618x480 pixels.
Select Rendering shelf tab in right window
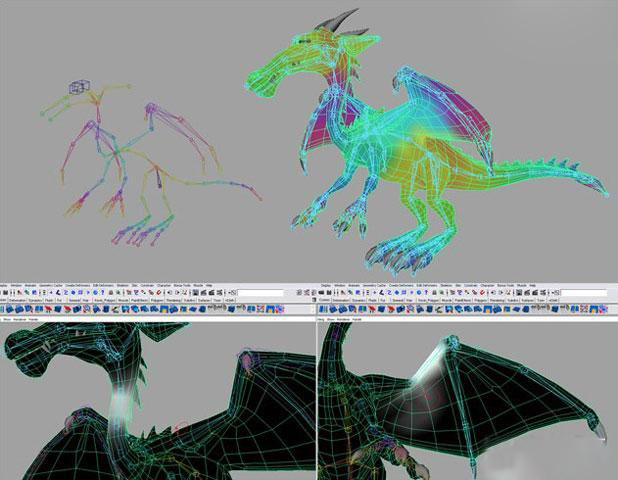coord(497,300)
